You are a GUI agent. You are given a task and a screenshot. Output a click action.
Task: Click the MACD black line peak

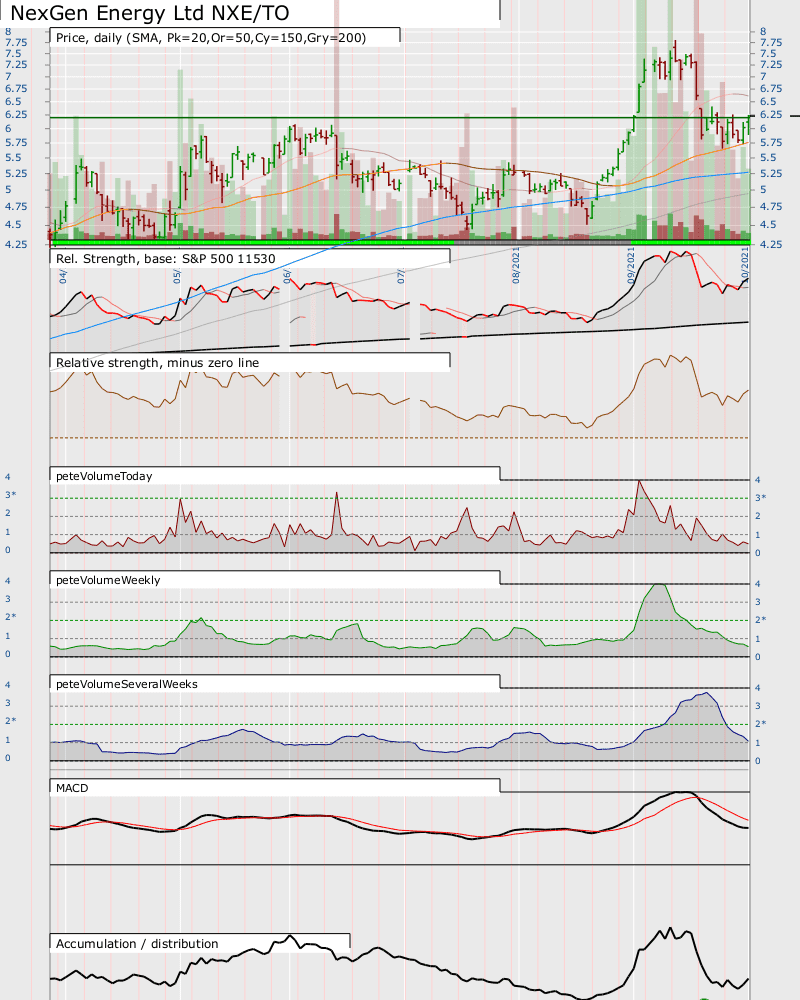pyautogui.click(x=683, y=793)
